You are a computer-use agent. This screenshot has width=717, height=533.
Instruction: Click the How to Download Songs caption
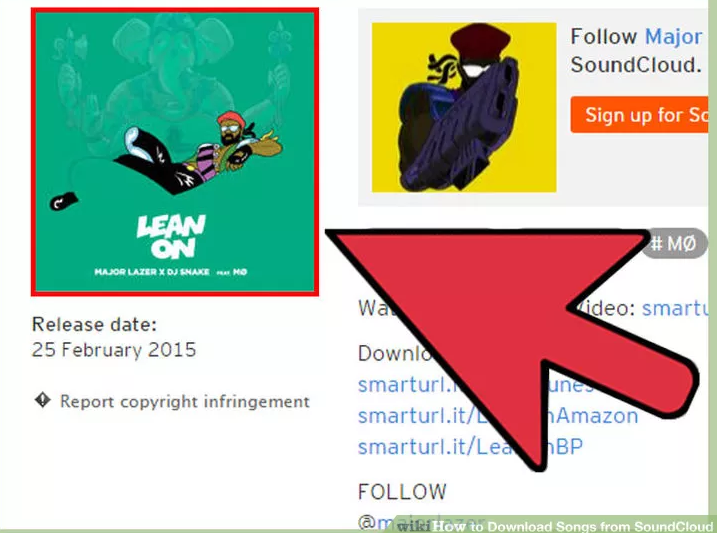pyautogui.click(x=573, y=527)
